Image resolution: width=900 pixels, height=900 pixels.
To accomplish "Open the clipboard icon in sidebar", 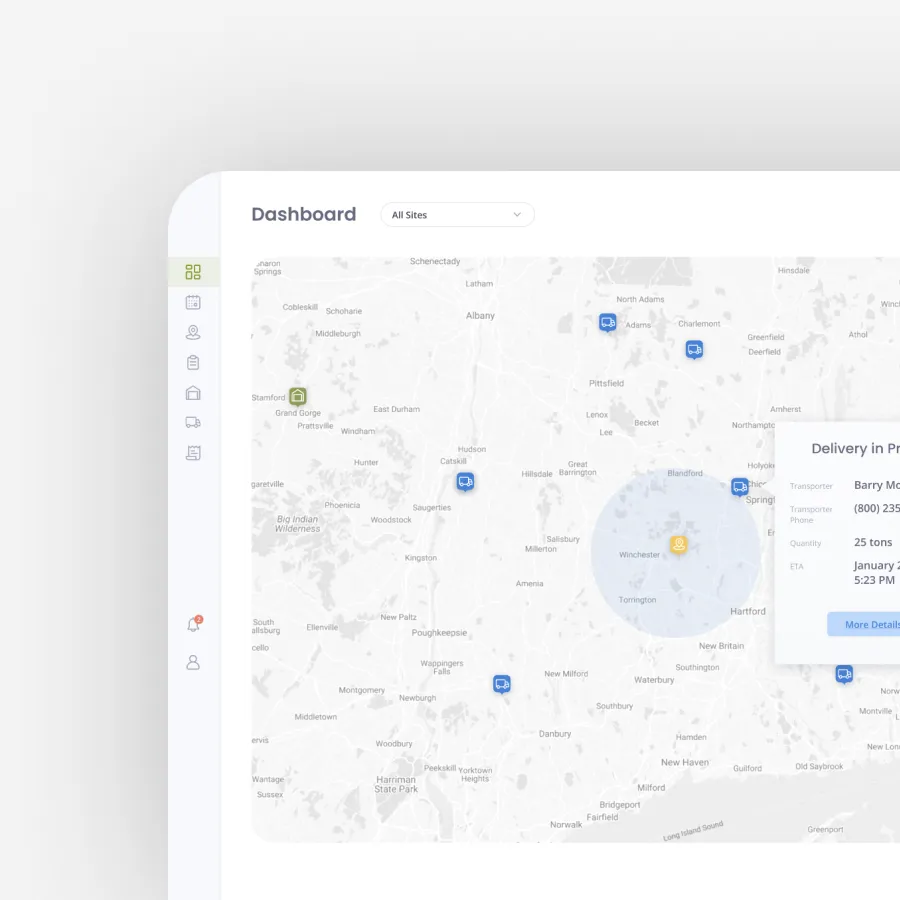I will pos(193,363).
